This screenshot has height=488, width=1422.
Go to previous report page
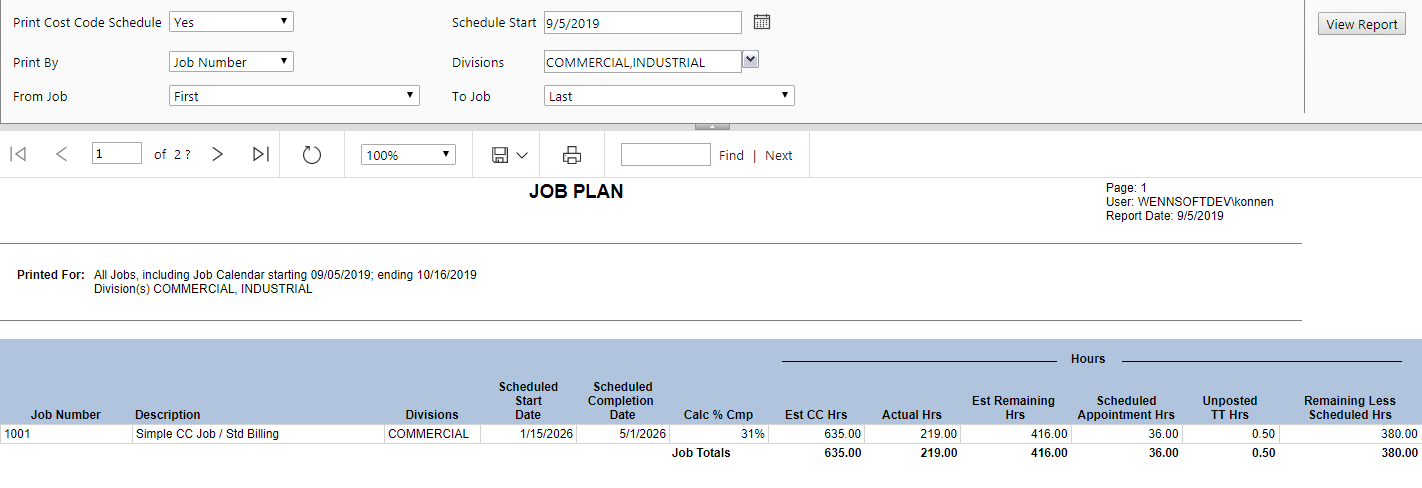[x=62, y=154]
